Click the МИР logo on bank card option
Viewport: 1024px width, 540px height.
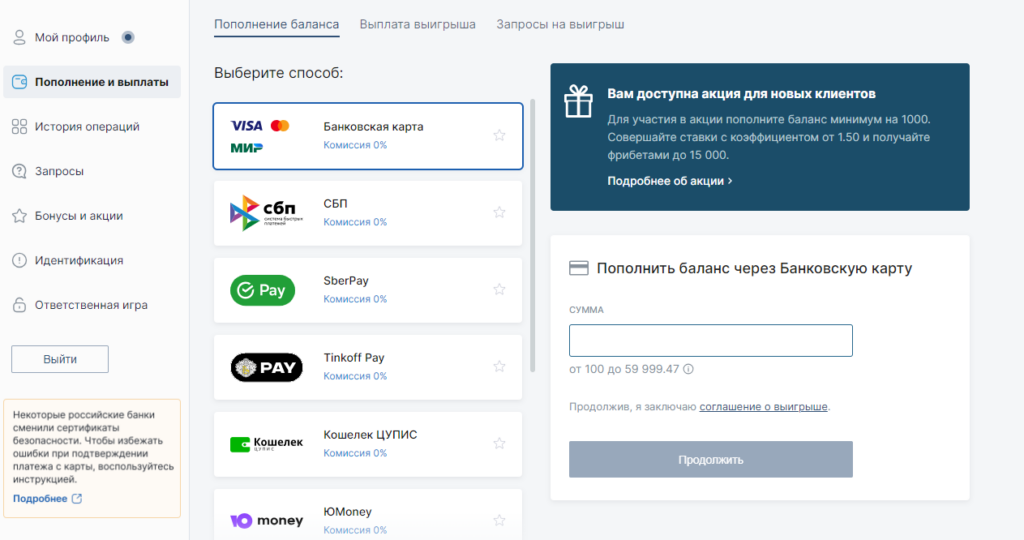point(247,148)
